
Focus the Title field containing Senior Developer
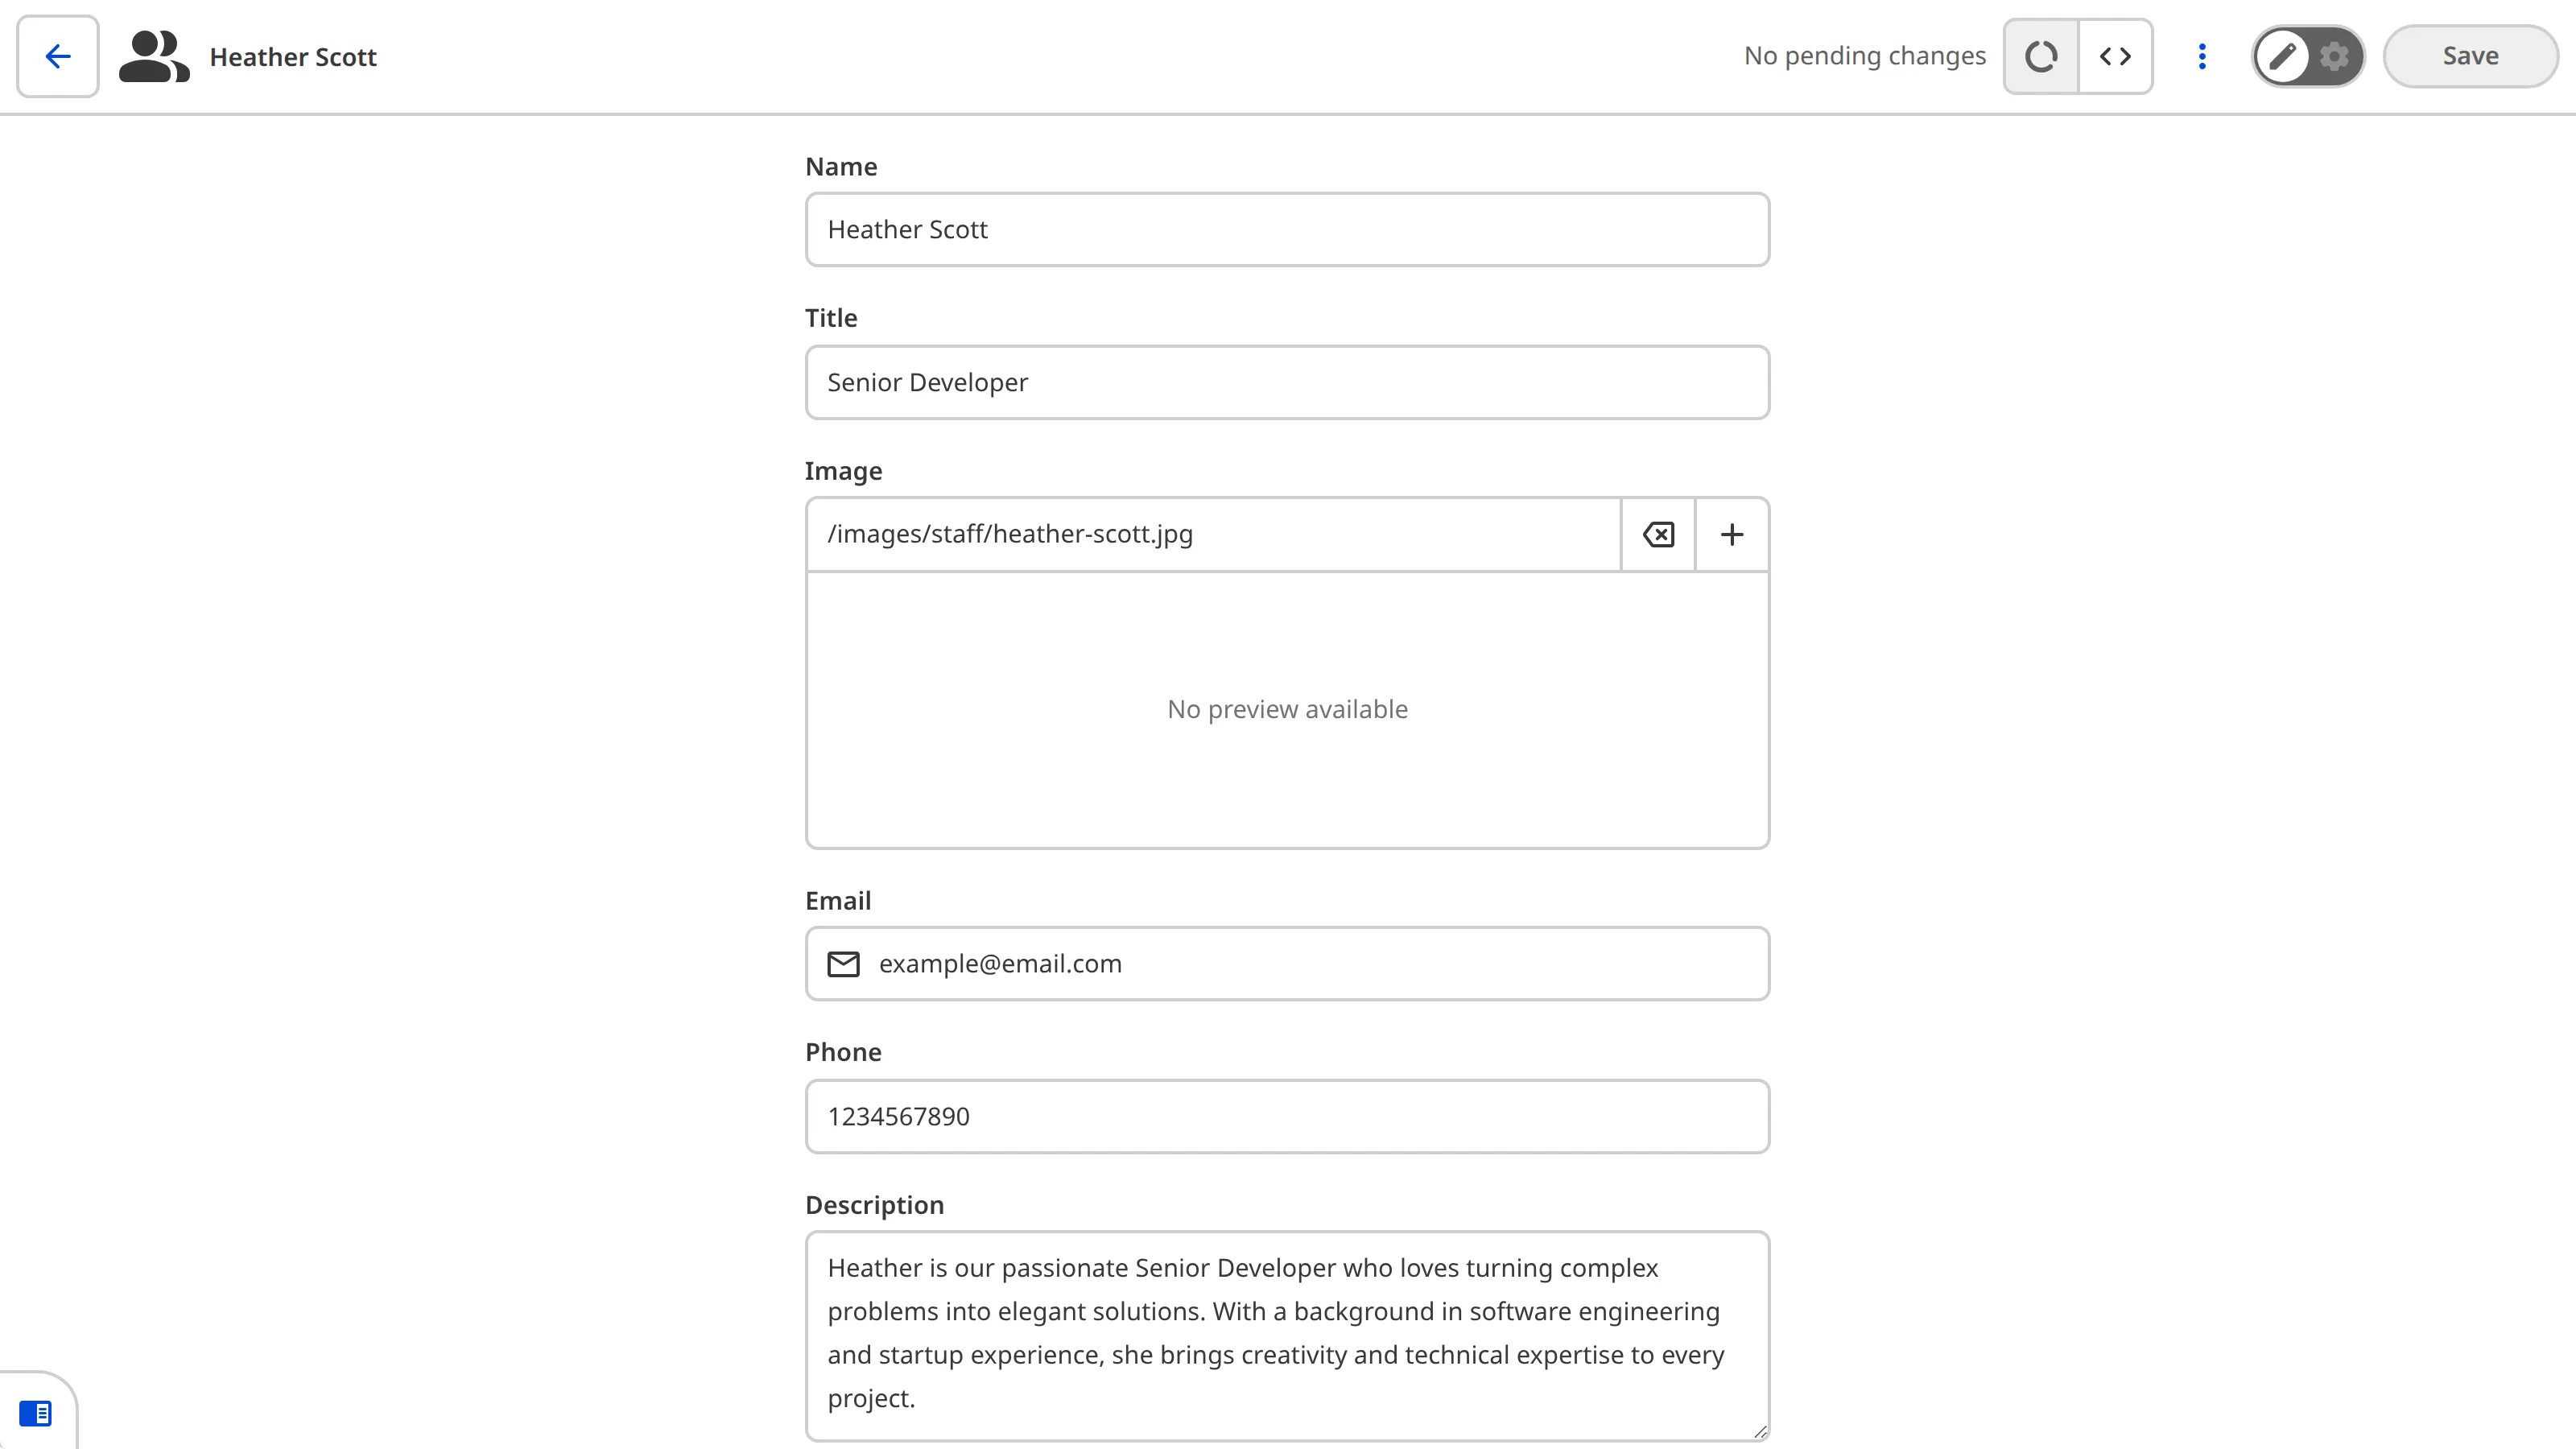(1287, 383)
